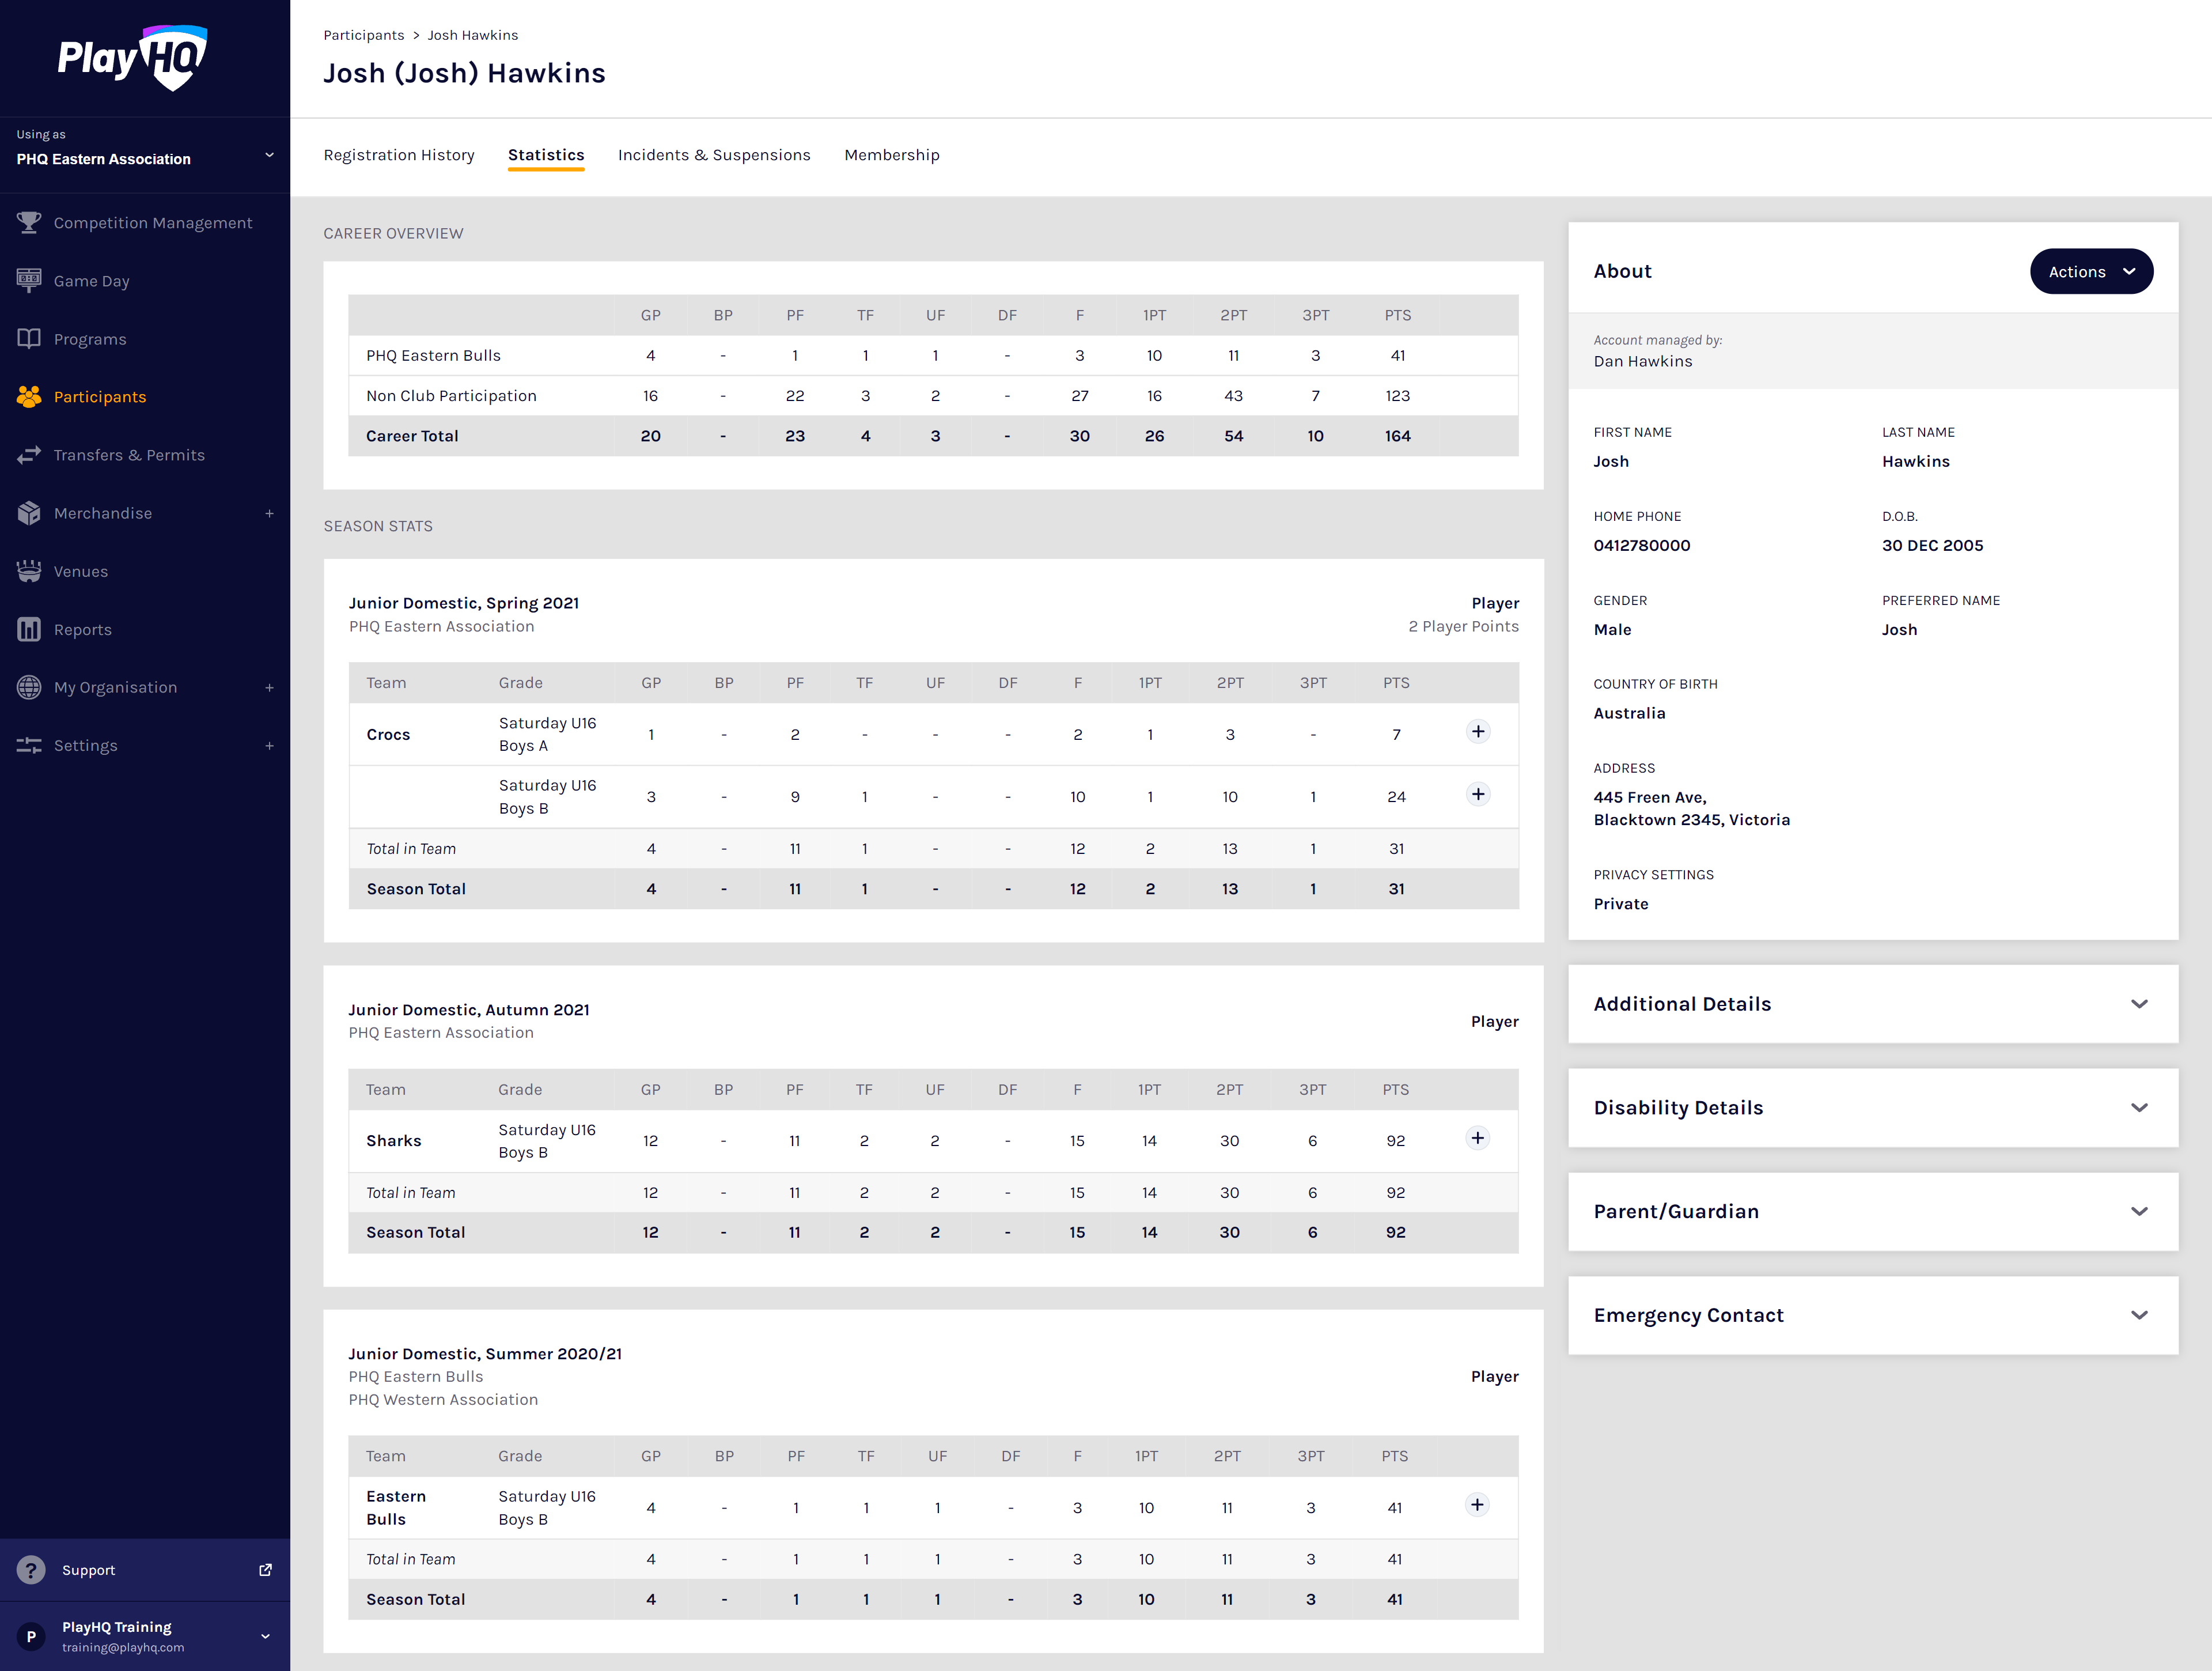The width and height of the screenshot is (2212, 1671).
Task: Expand Sharks team stats row
Action: (1477, 1138)
